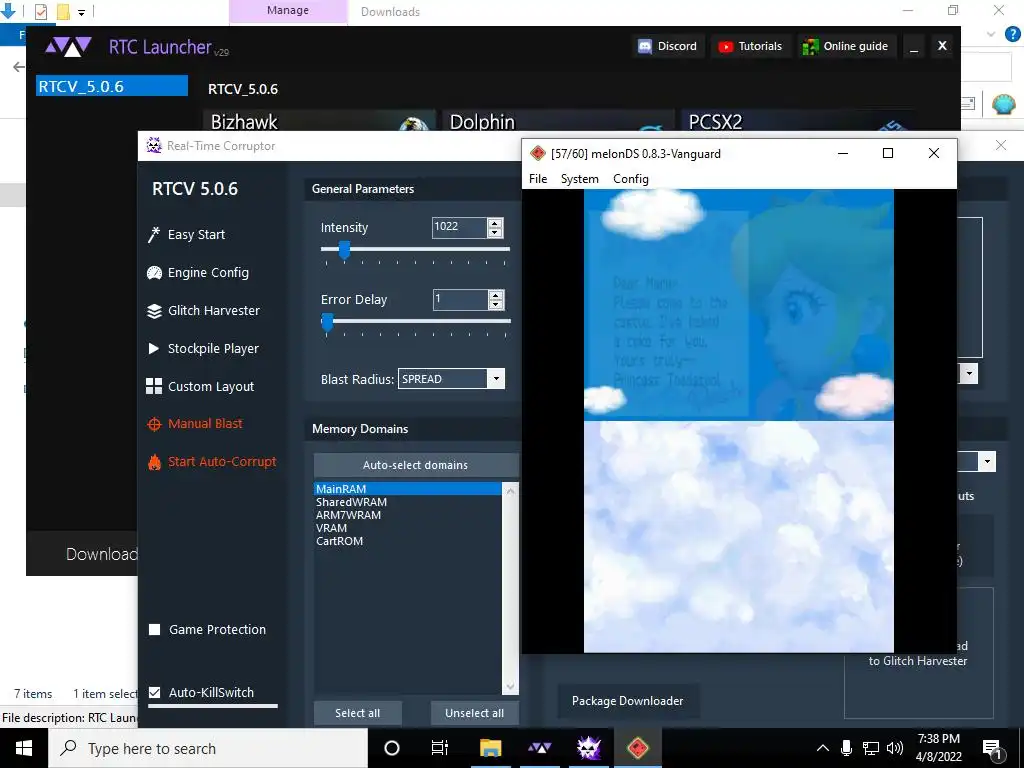Click memory domains list scrollbar down arrow
Screen dimensions: 1024x768
pos(510,686)
